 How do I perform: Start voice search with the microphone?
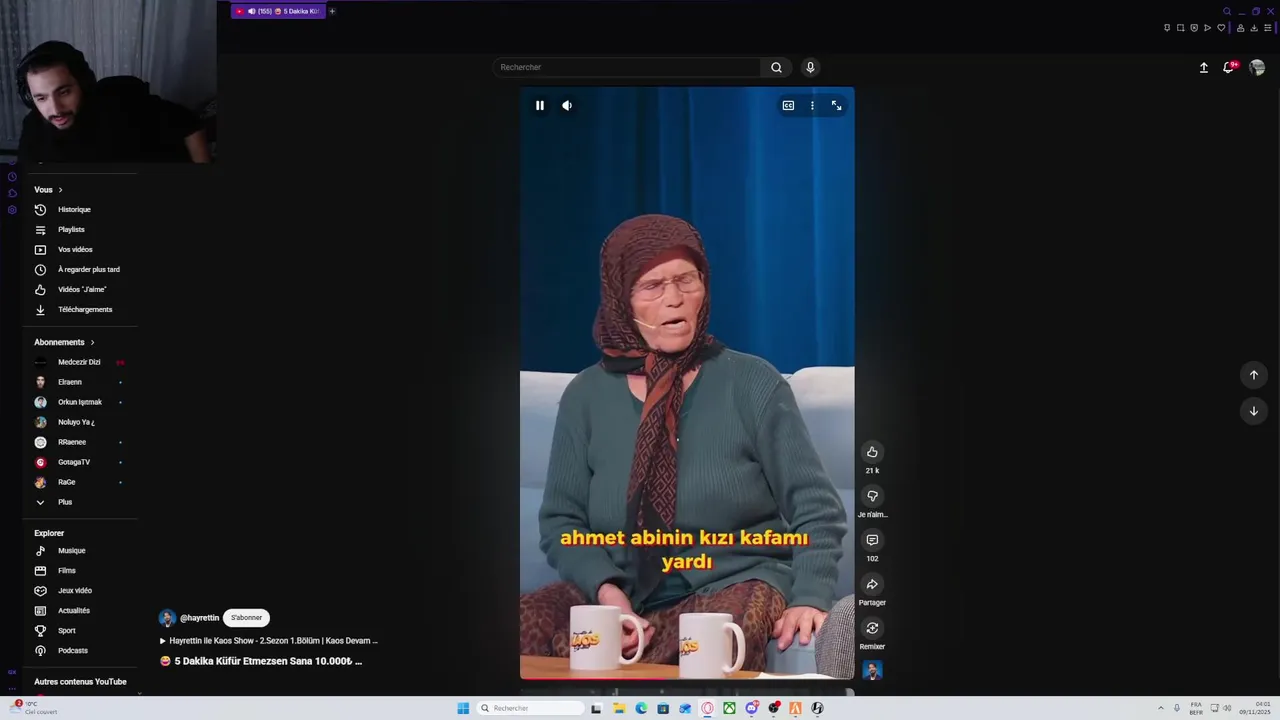click(x=810, y=67)
